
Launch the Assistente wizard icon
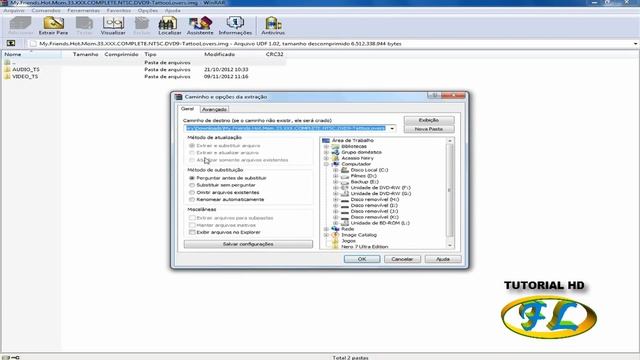coord(200,25)
